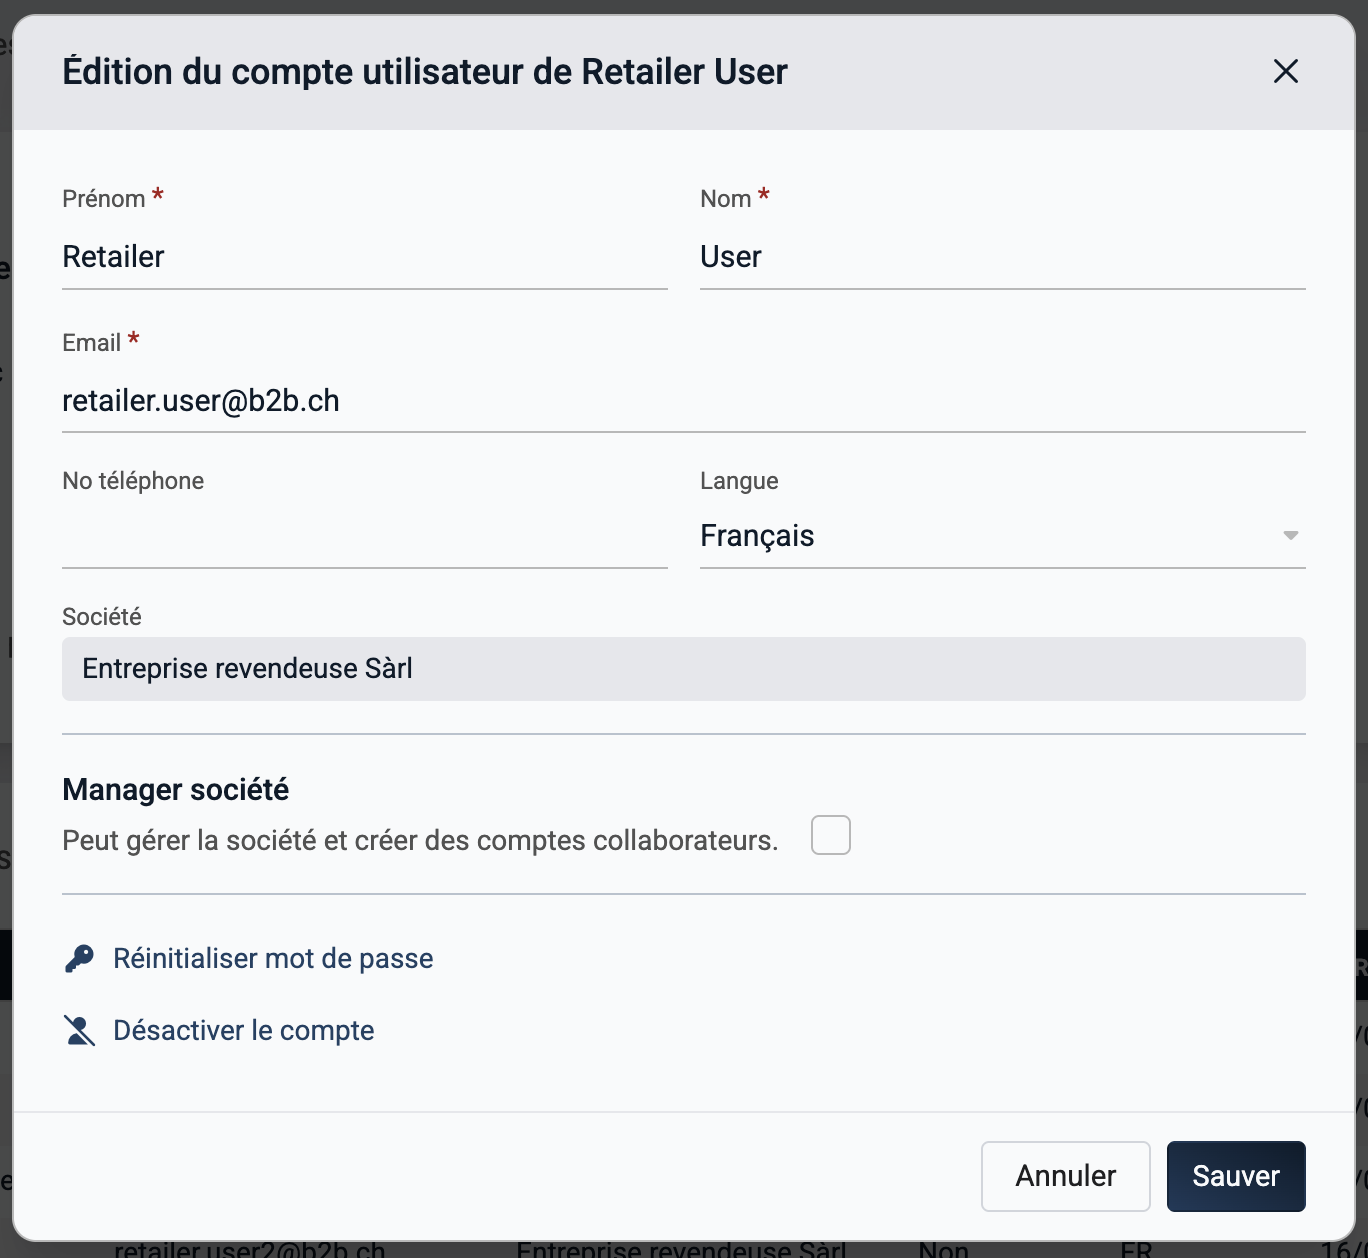
Task: Click the Société label
Action: click(x=102, y=617)
